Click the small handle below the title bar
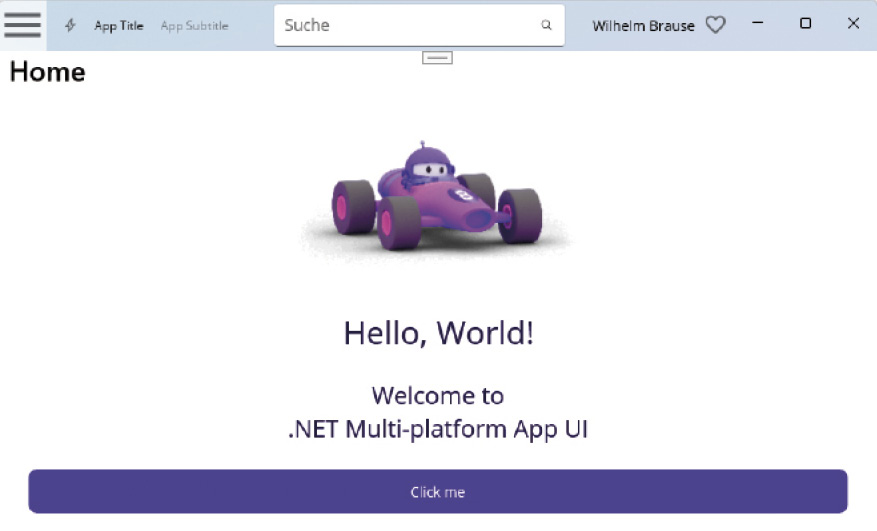 [x=437, y=58]
